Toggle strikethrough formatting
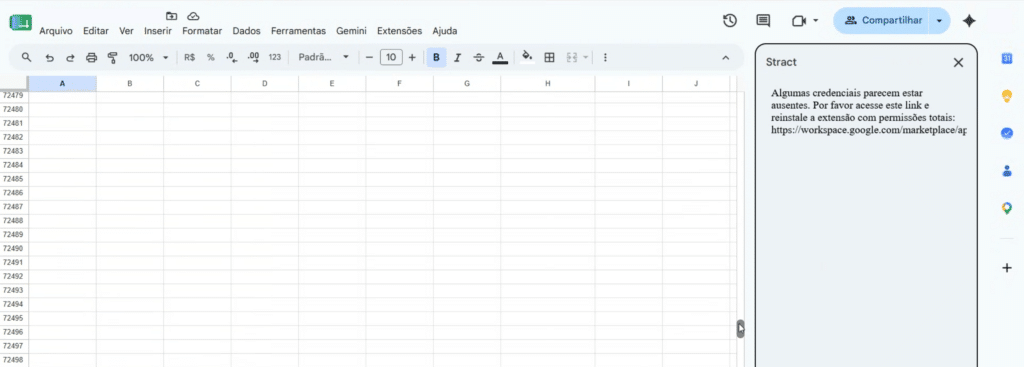The image size is (1024, 367). click(479, 57)
